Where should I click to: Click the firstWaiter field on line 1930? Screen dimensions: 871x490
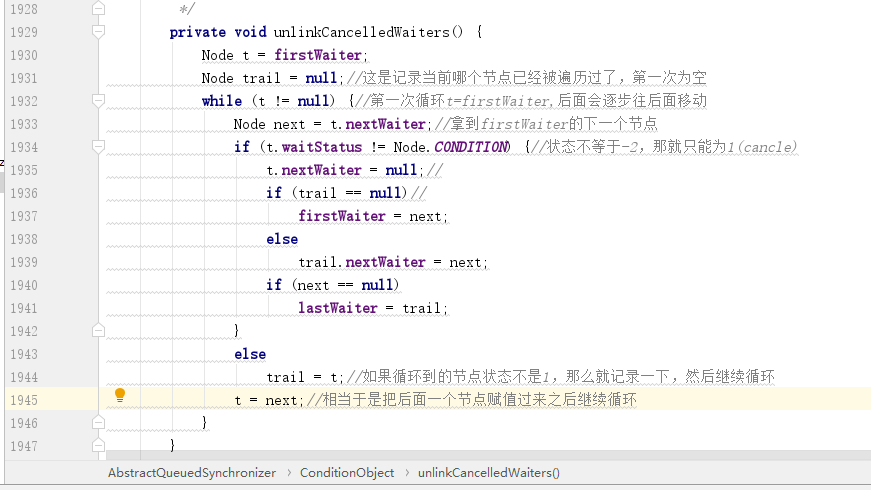coord(318,55)
